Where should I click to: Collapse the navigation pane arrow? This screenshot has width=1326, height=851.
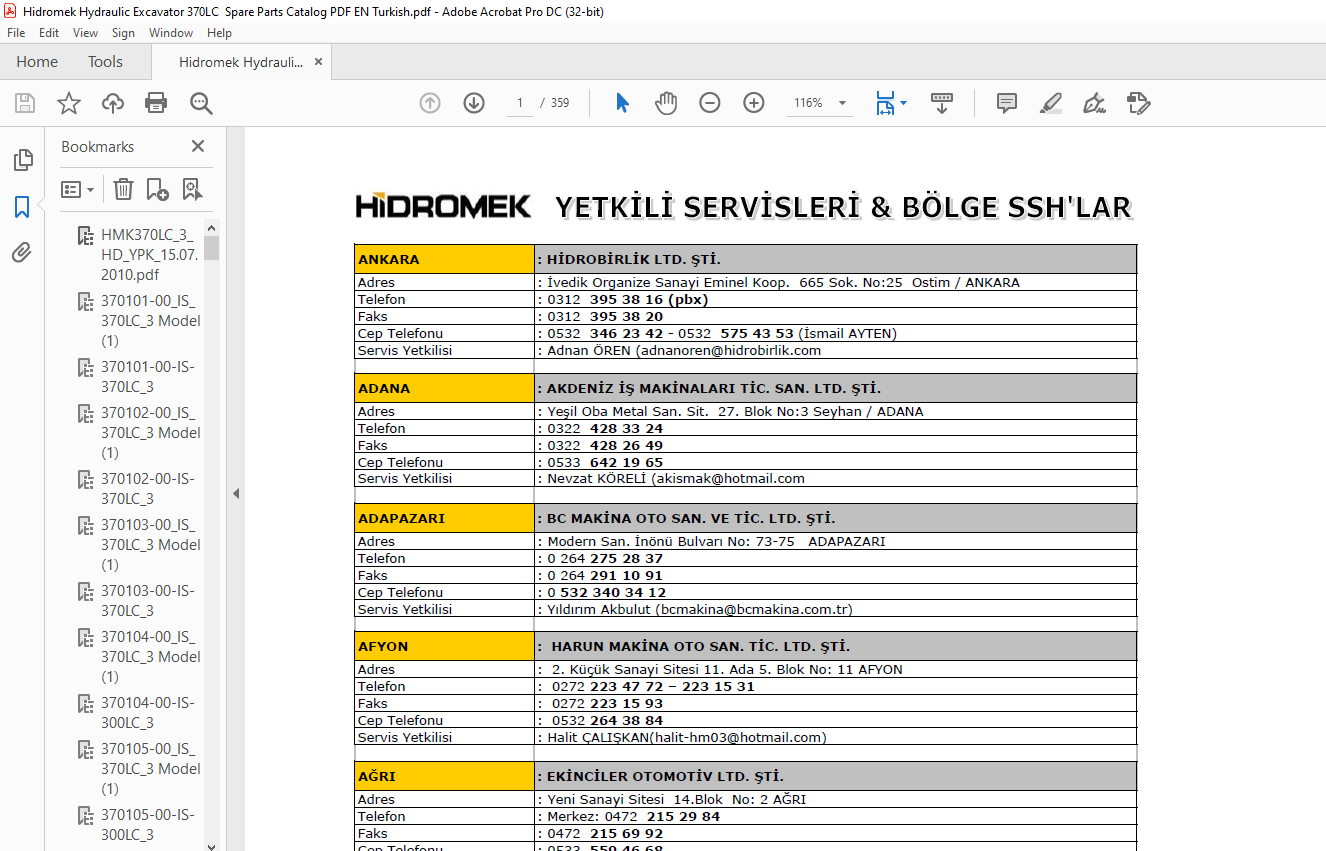tap(236, 493)
